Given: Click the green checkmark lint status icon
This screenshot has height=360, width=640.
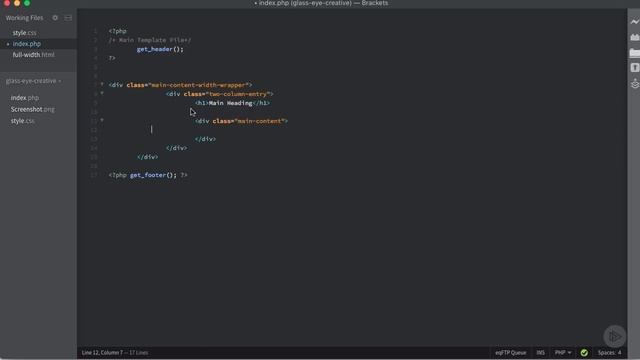Looking at the screenshot, I should tap(584, 352).
